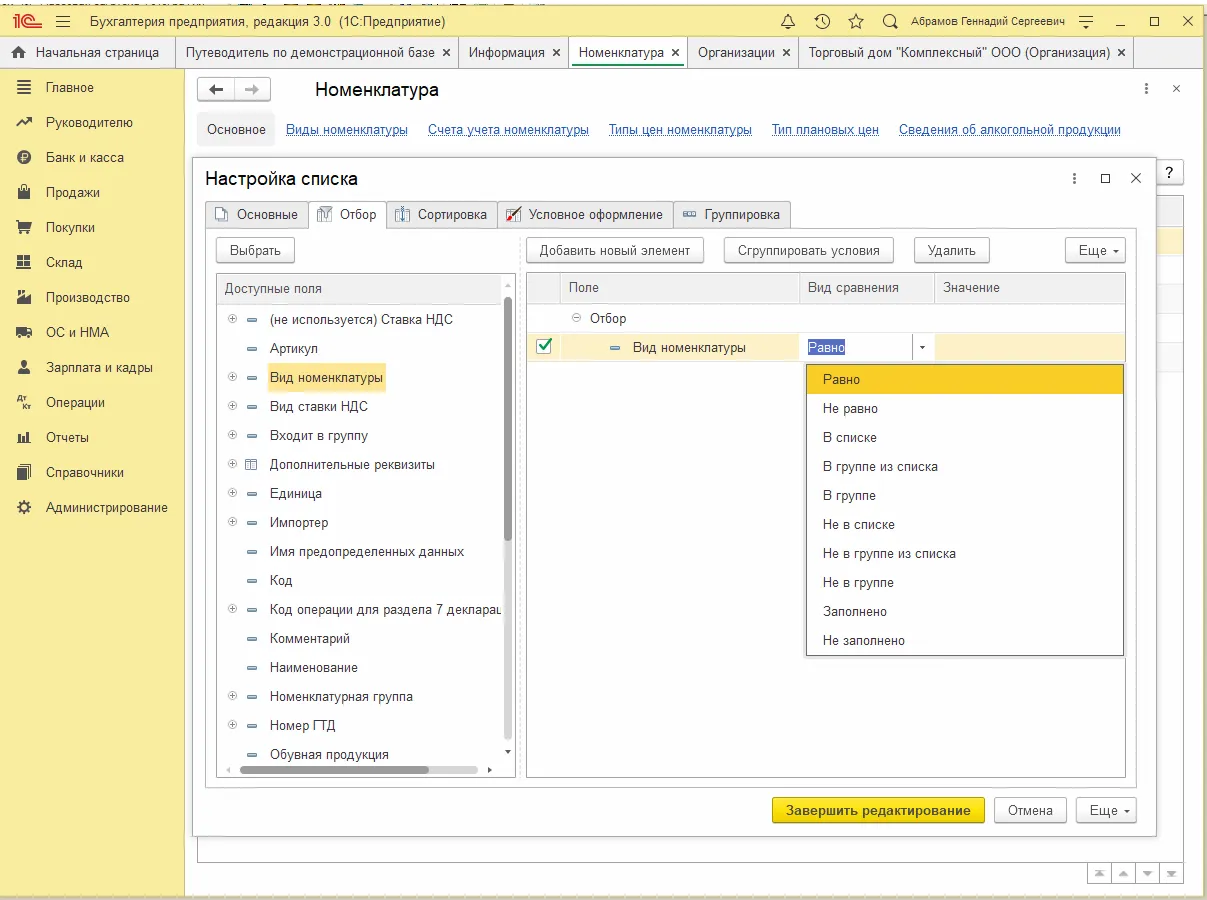
Task: Go to Банк и касса section
Action: [x=85, y=158]
